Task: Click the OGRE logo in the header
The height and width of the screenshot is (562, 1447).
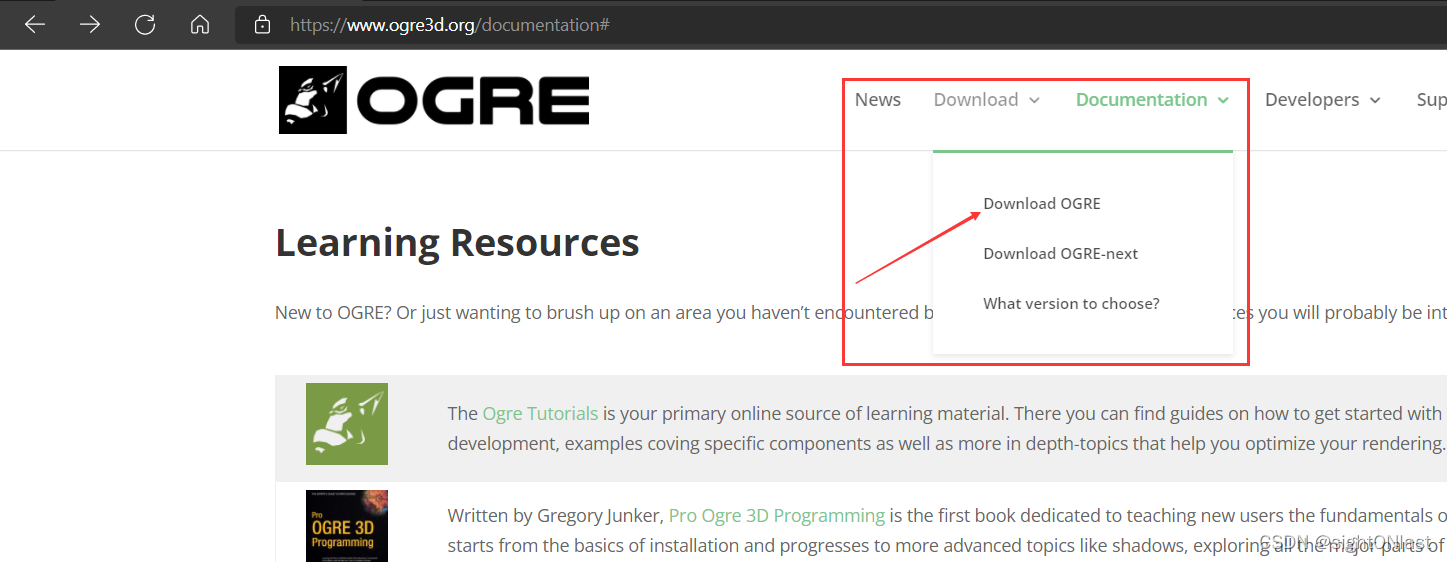Action: (x=434, y=100)
